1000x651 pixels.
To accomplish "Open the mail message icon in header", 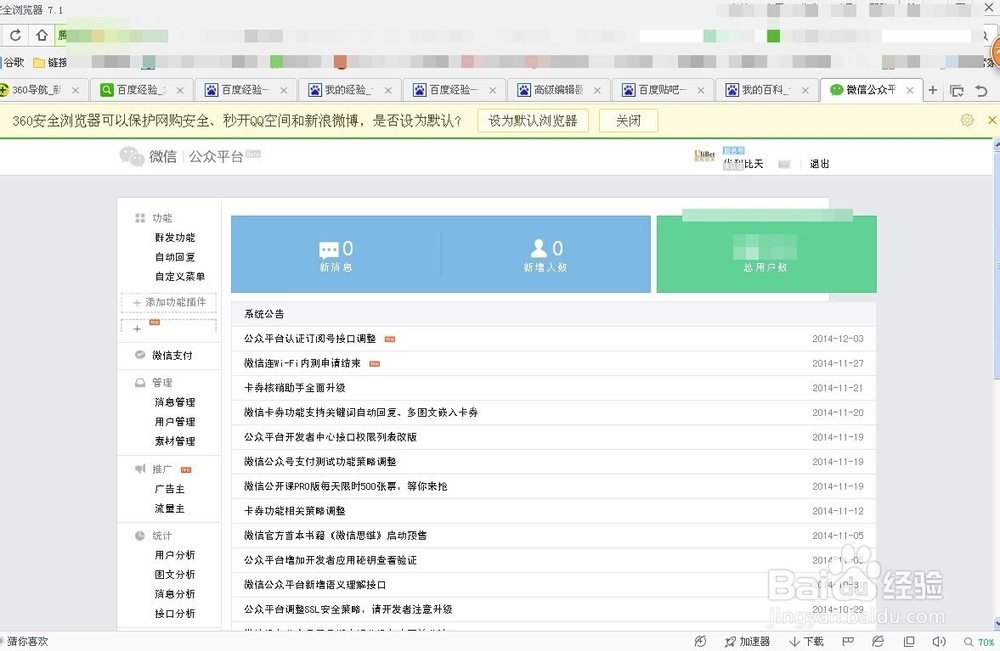I will (x=784, y=164).
